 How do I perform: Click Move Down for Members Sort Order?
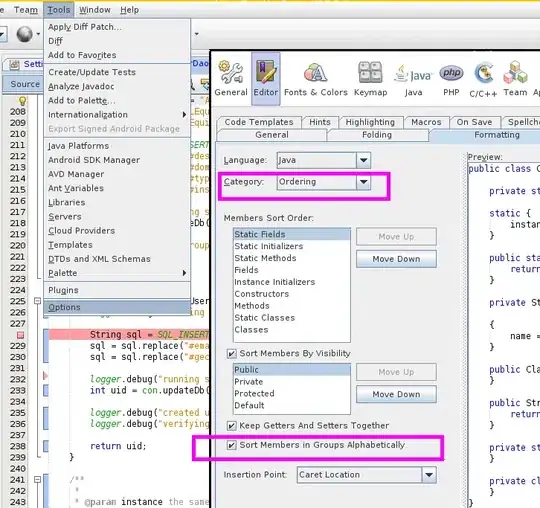[396, 259]
